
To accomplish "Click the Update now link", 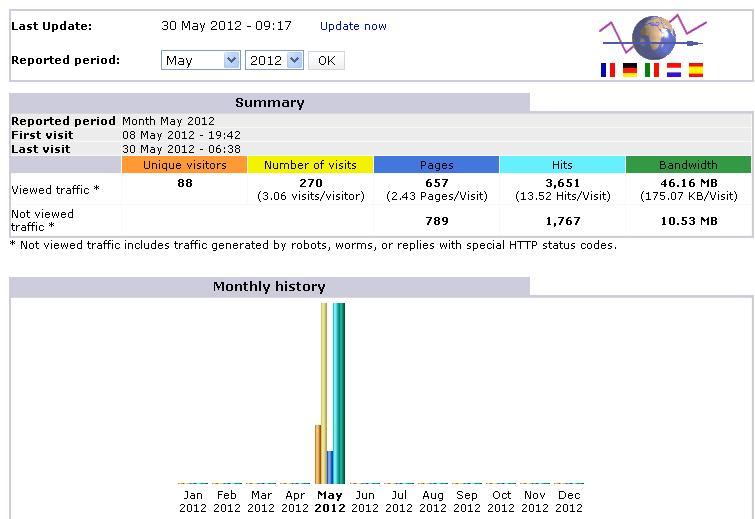I will pyautogui.click(x=353, y=26).
